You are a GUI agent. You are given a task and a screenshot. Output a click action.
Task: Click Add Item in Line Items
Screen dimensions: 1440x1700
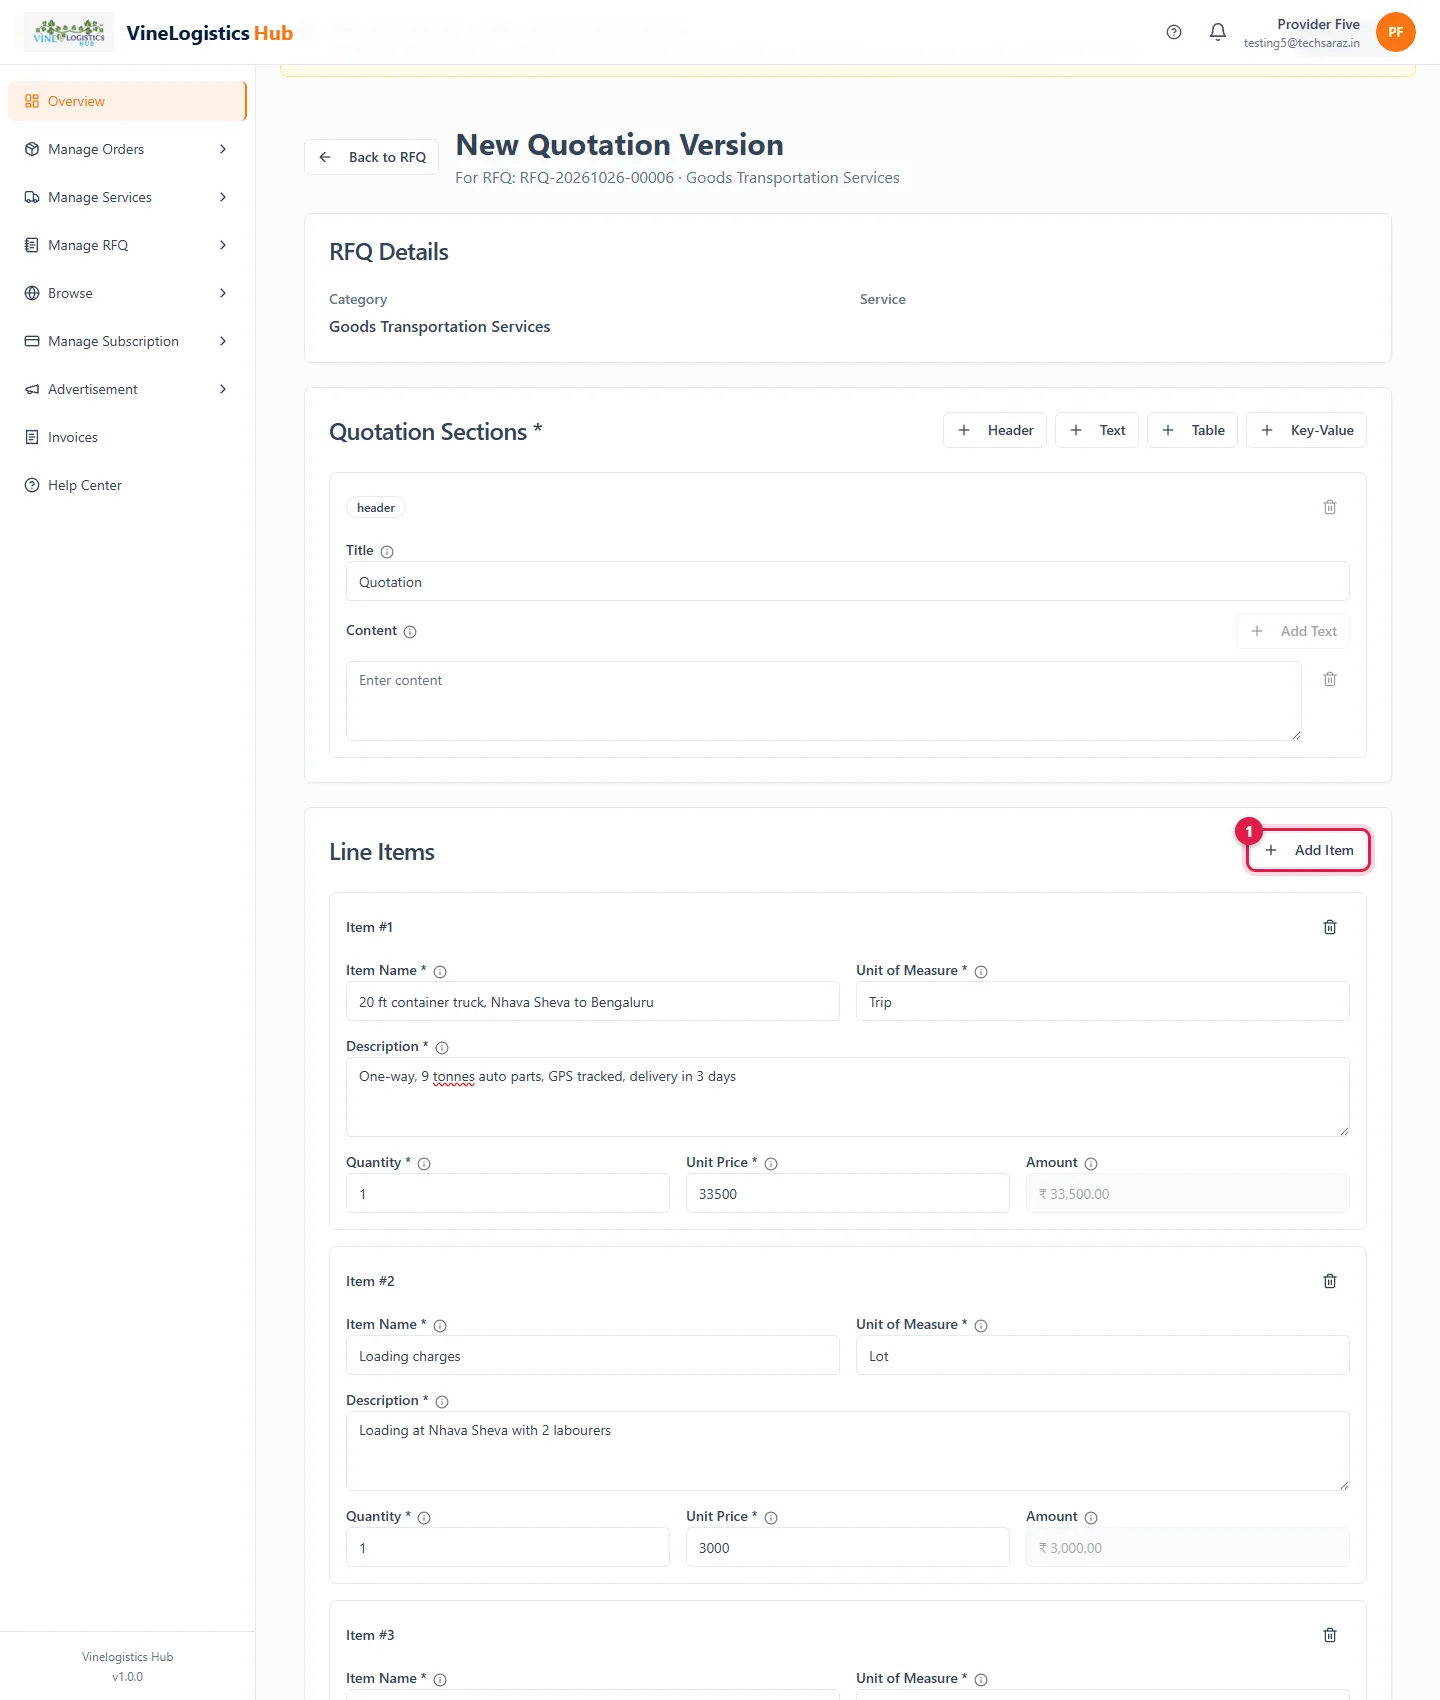coord(1308,850)
